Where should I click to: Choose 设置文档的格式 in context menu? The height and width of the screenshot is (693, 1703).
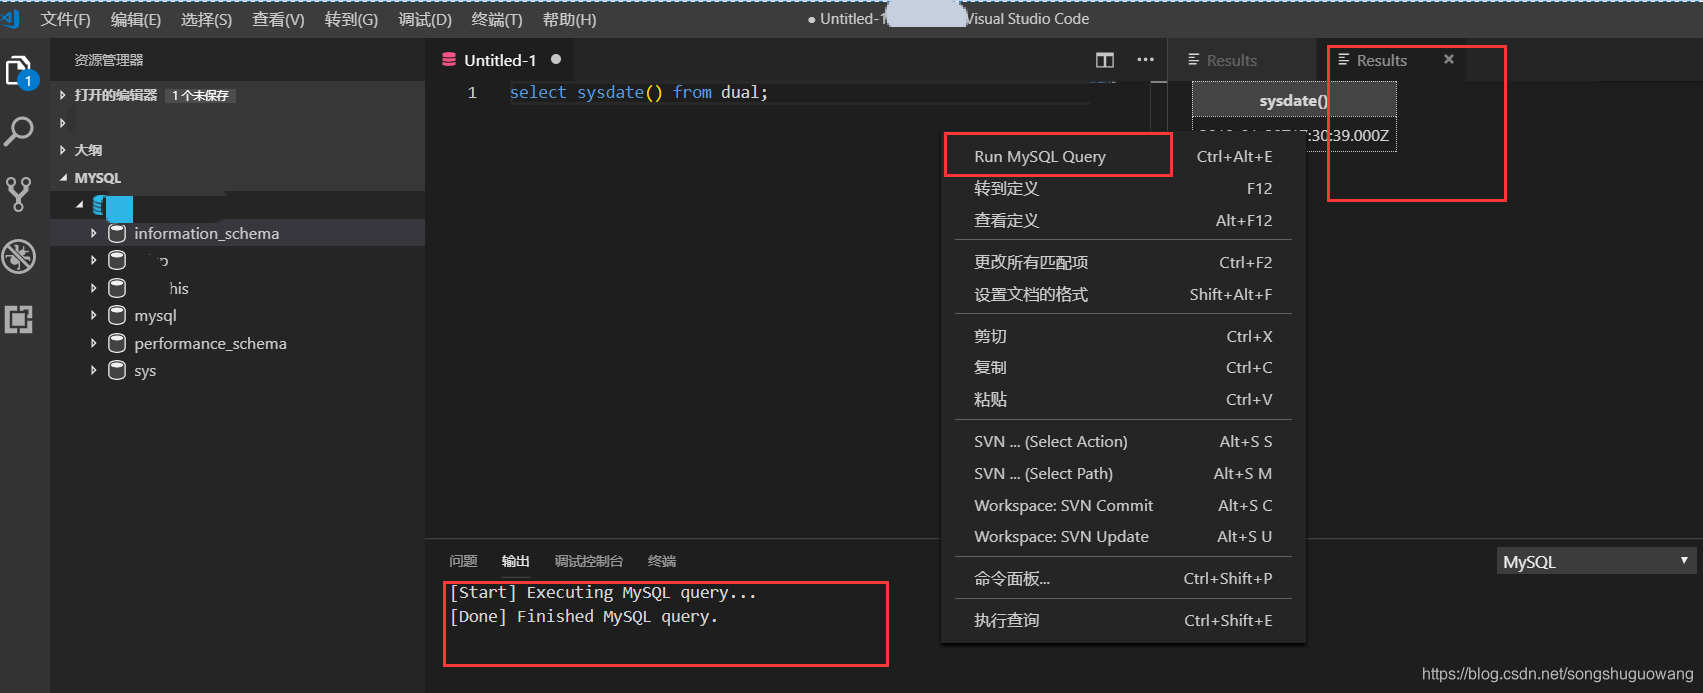pyautogui.click(x=1123, y=294)
